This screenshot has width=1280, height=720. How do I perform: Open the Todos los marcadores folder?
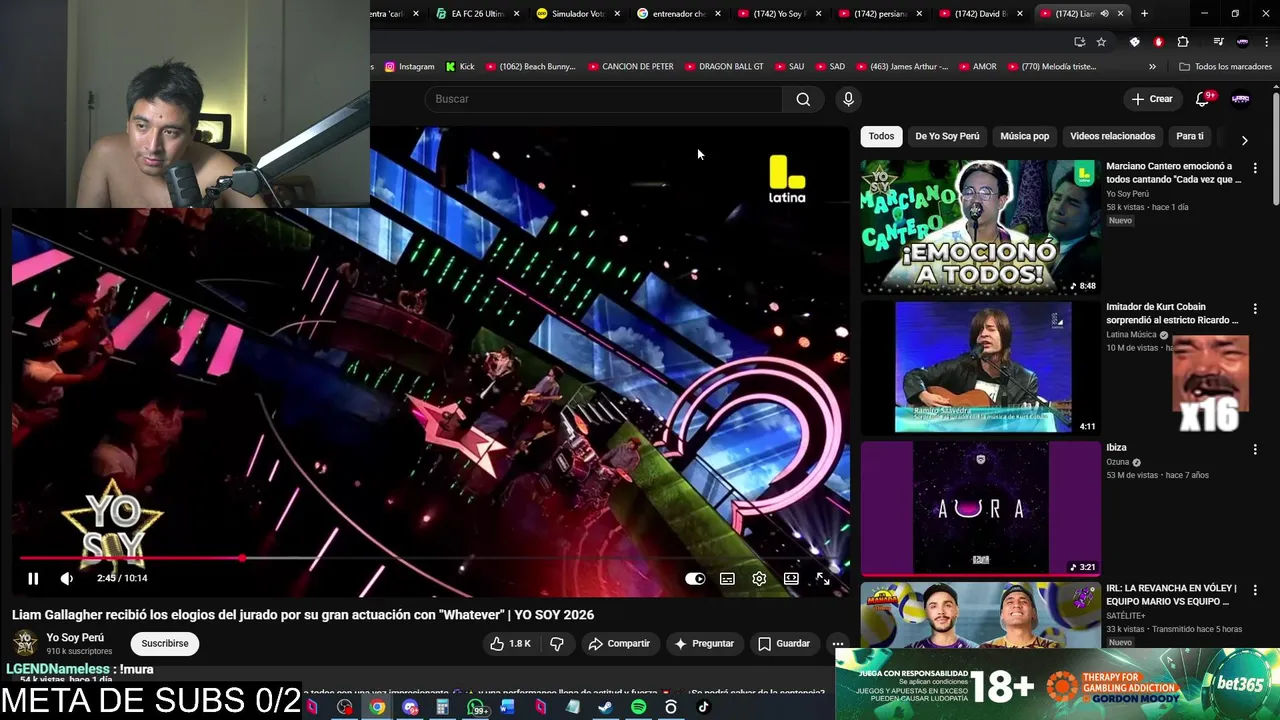tap(1225, 67)
